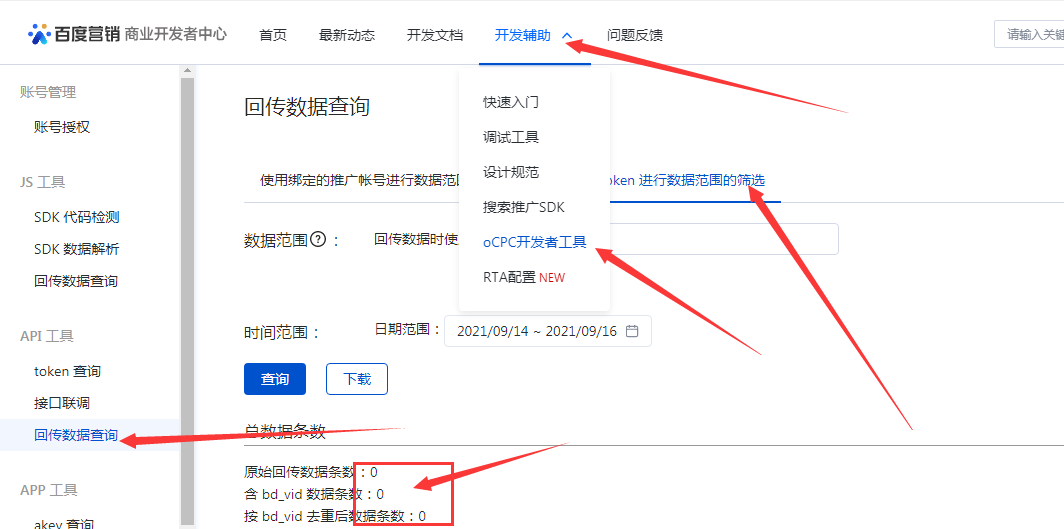
Task: Select 搜索推广SDK from the dropdown menu
Action: [x=524, y=208]
